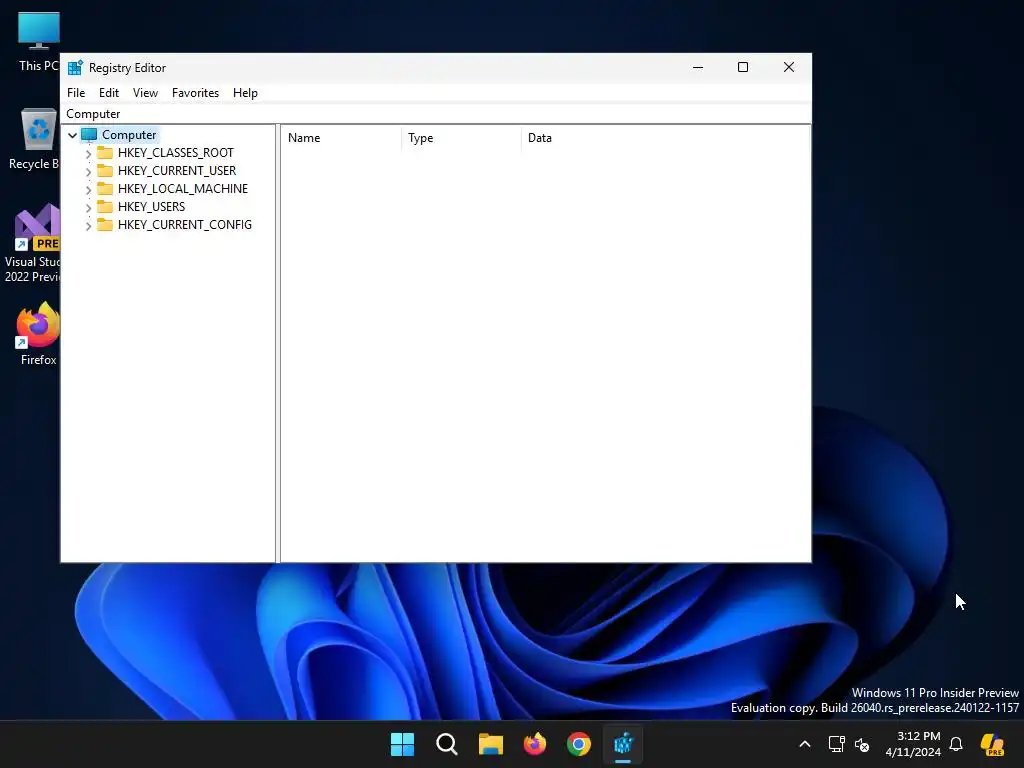This screenshot has height=768, width=1024.
Task: Open the Help menu
Action: coord(245,93)
